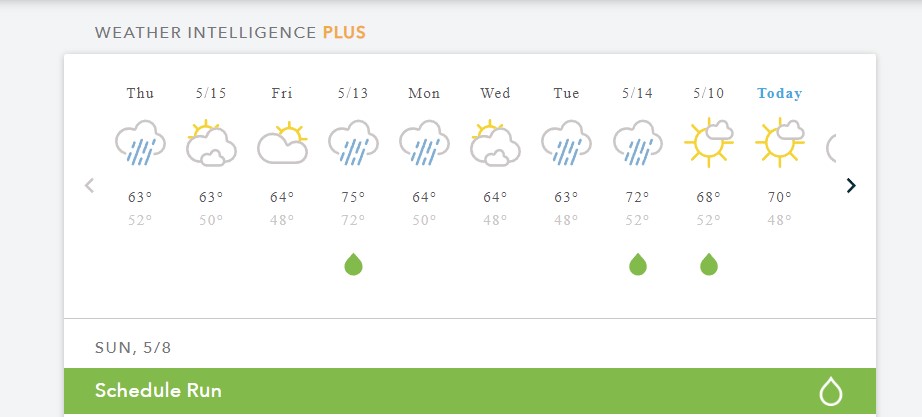Expand the Schedule Run green bar

(470, 391)
